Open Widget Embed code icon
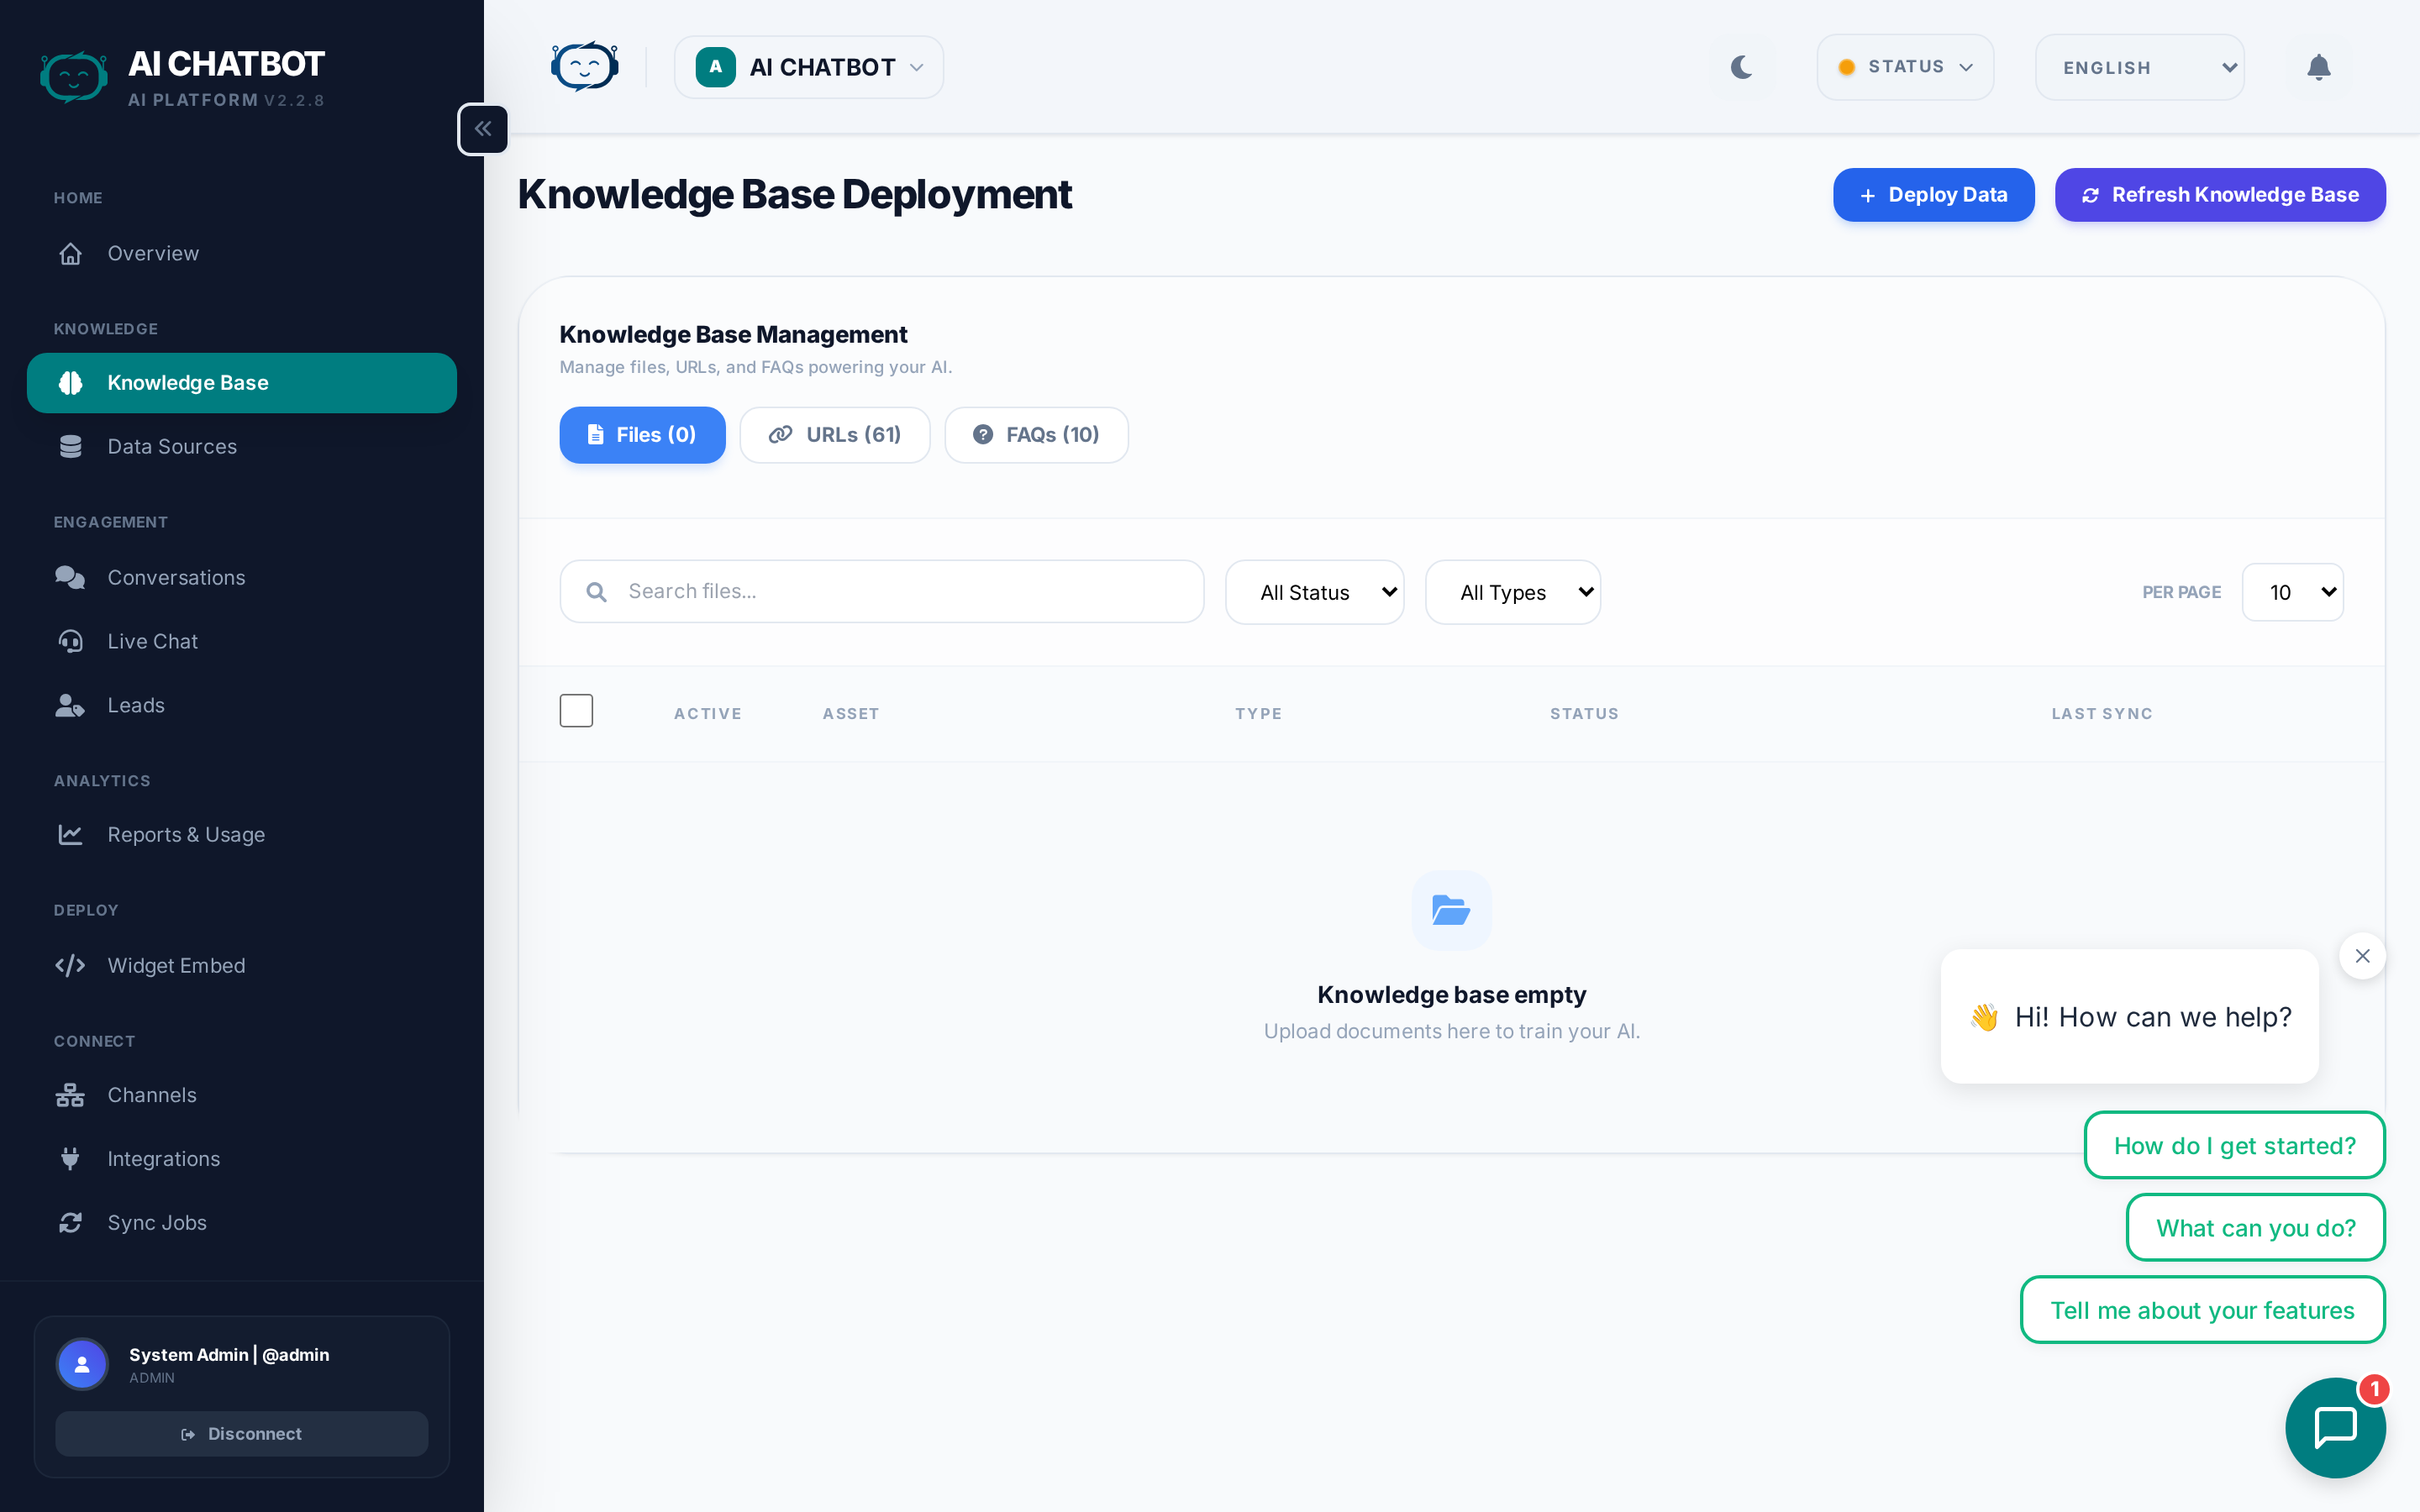The width and height of the screenshot is (2420, 1512). click(x=70, y=966)
